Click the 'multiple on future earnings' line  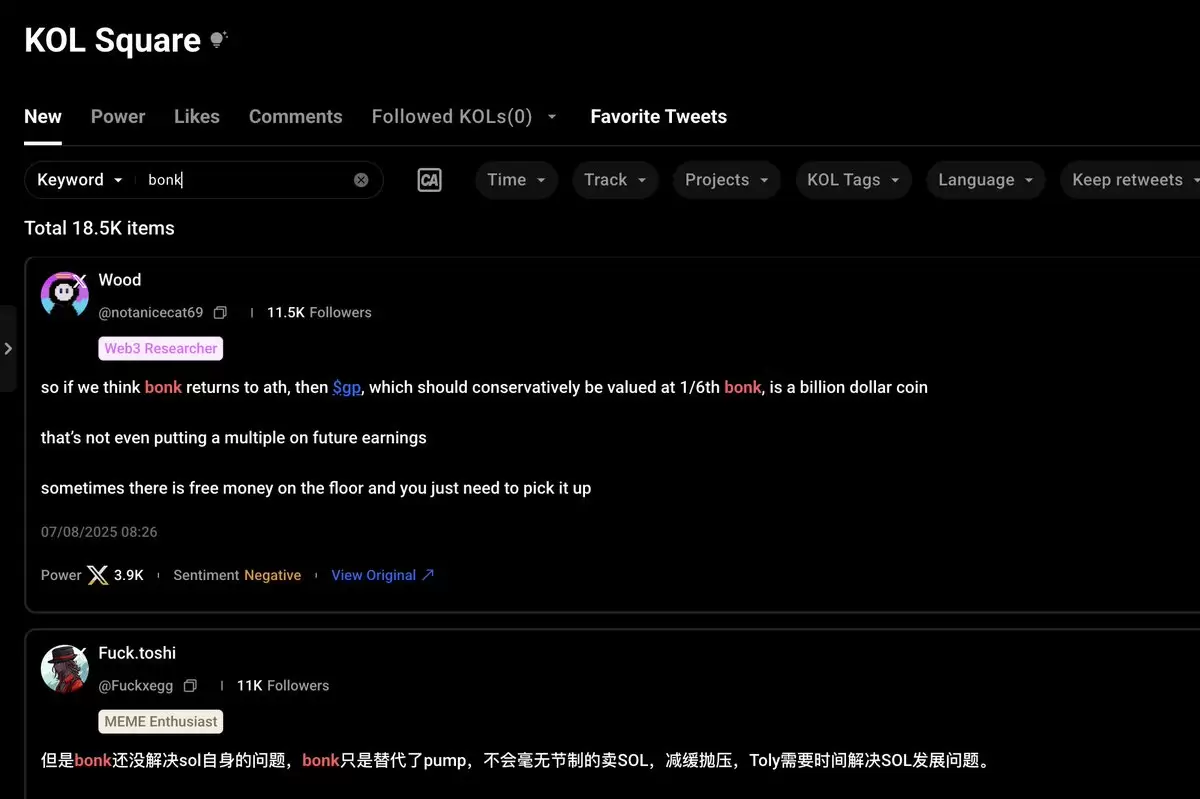point(234,437)
